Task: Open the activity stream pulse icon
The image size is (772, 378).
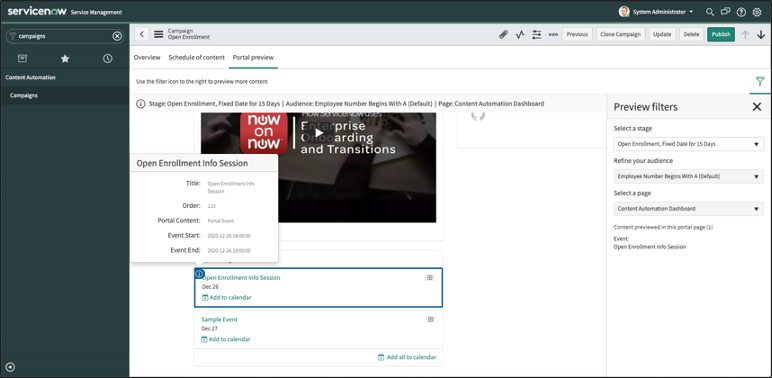Action: coord(520,34)
